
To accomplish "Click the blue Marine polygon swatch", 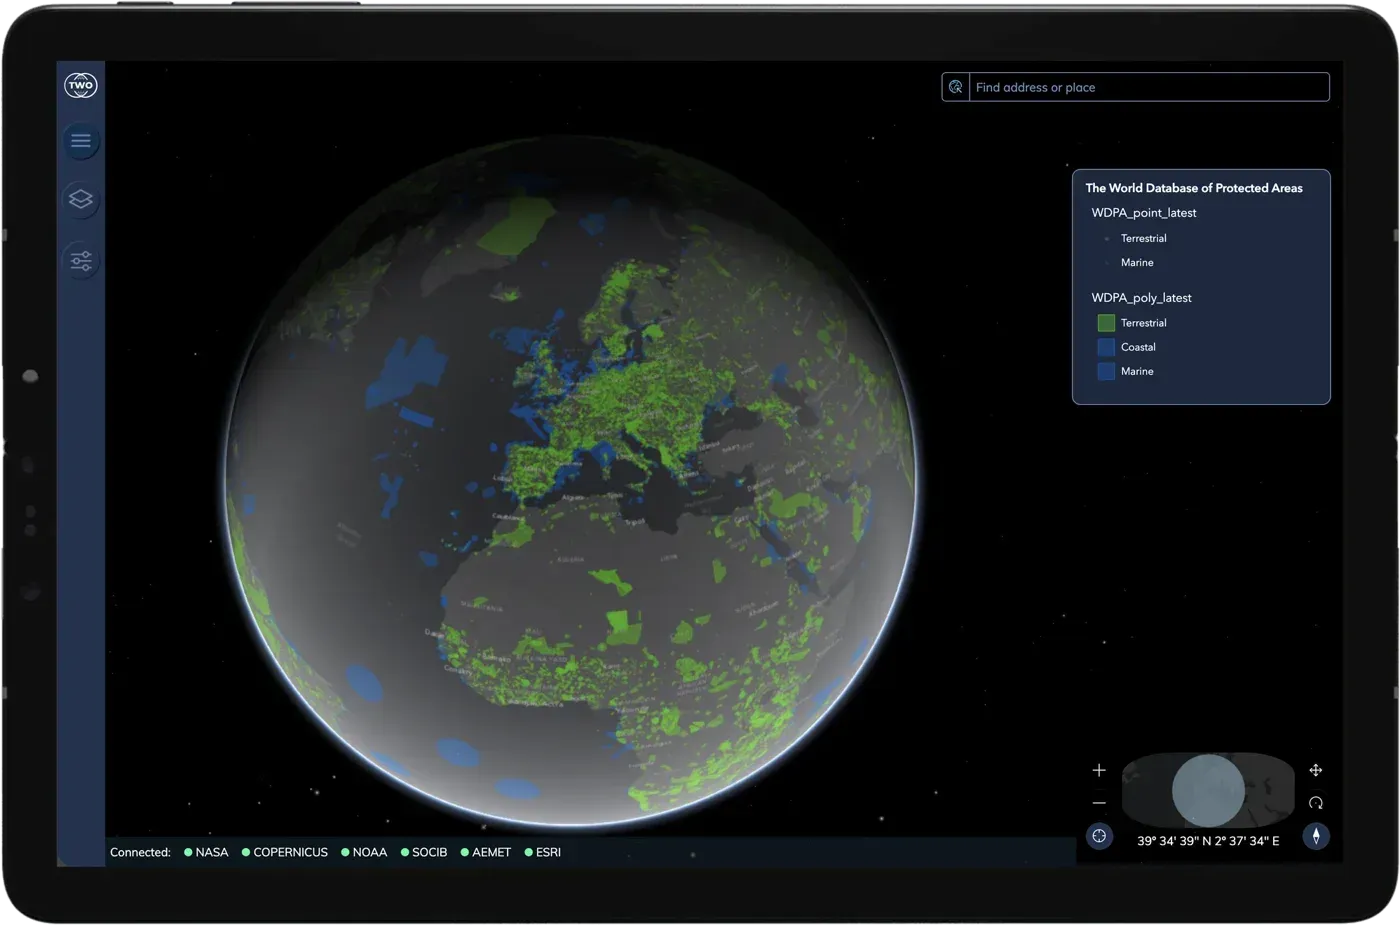I will pos(1106,371).
